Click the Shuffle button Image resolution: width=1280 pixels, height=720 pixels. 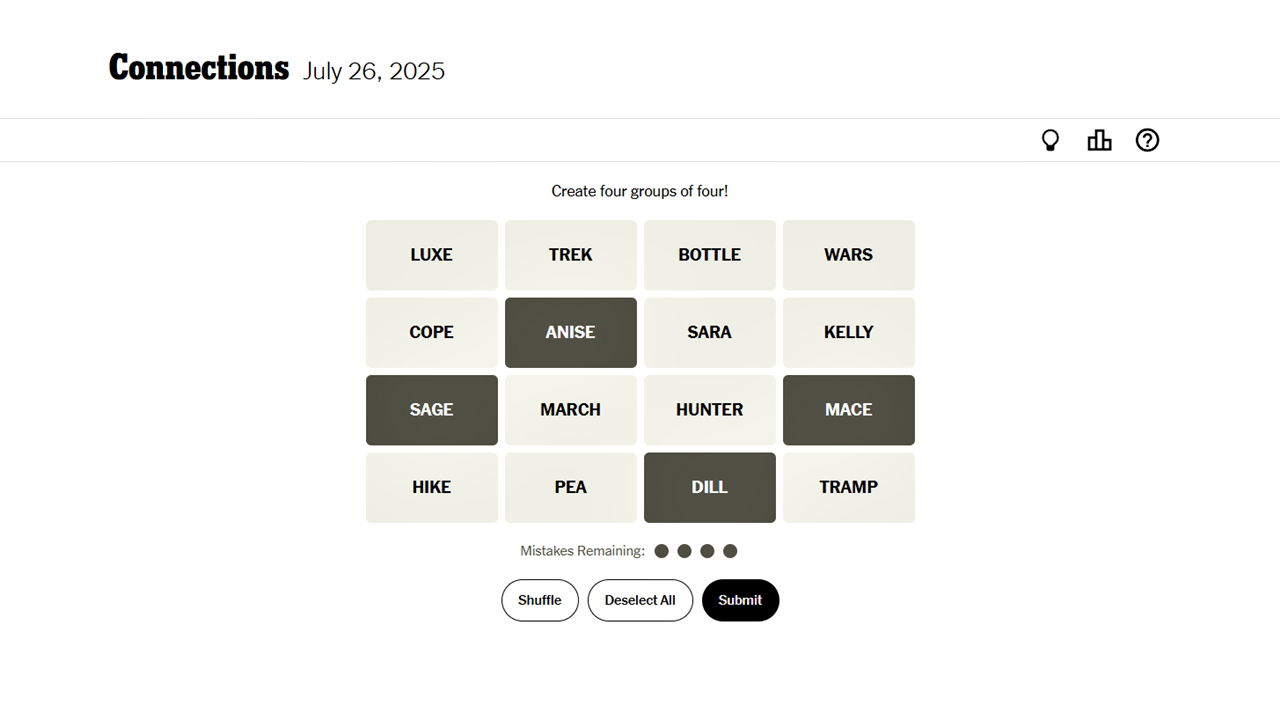pyautogui.click(x=539, y=600)
